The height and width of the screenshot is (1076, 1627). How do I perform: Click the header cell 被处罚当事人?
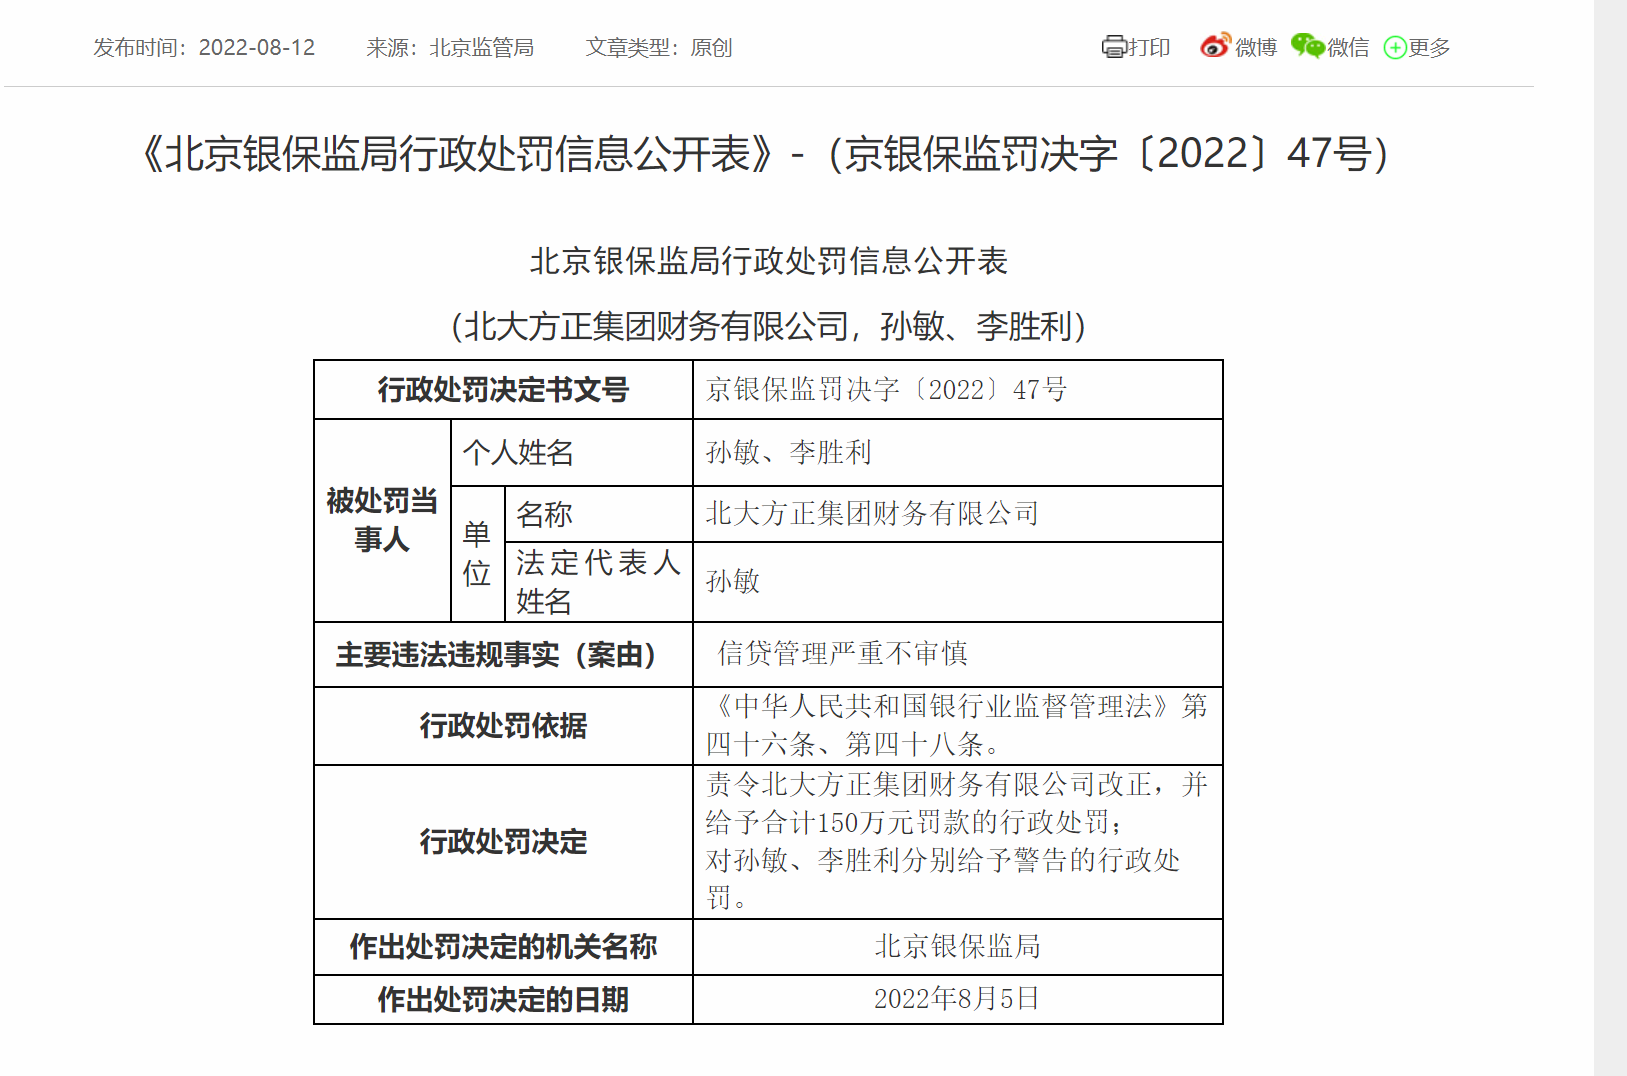click(x=382, y=520)
